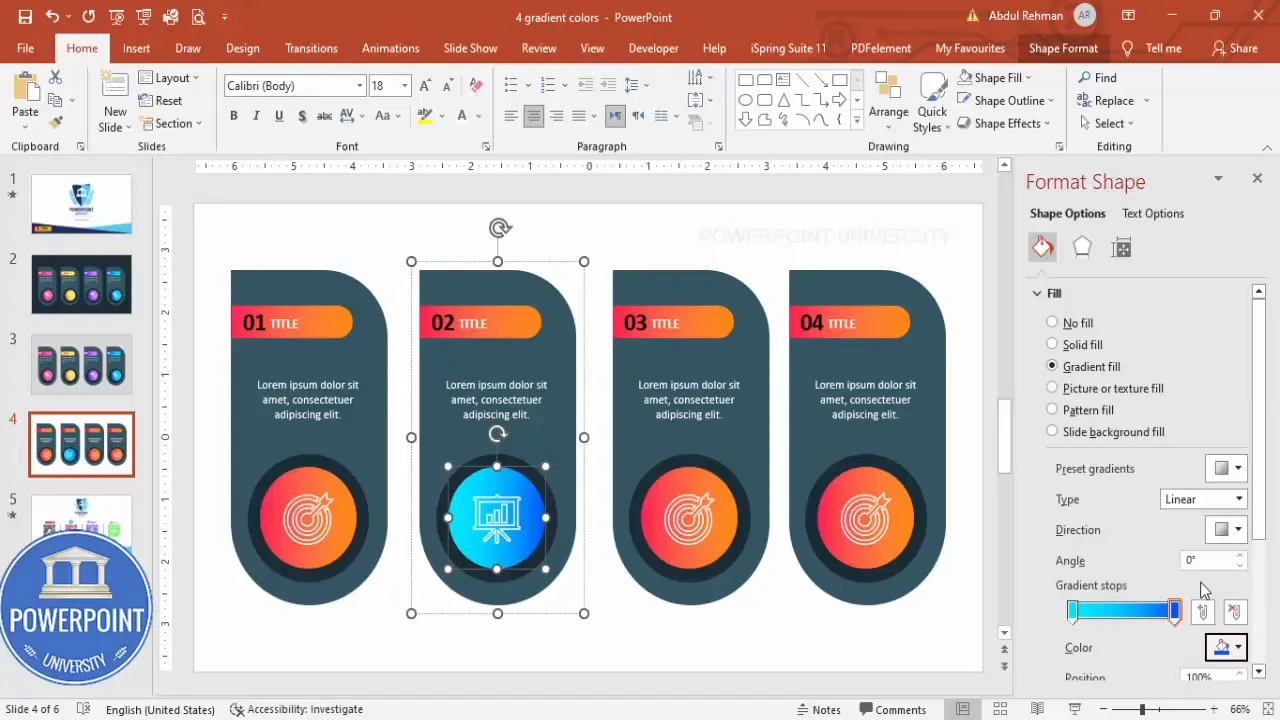
Task: Click the Format Painter brush icon
Action: [x=56, y=122]
